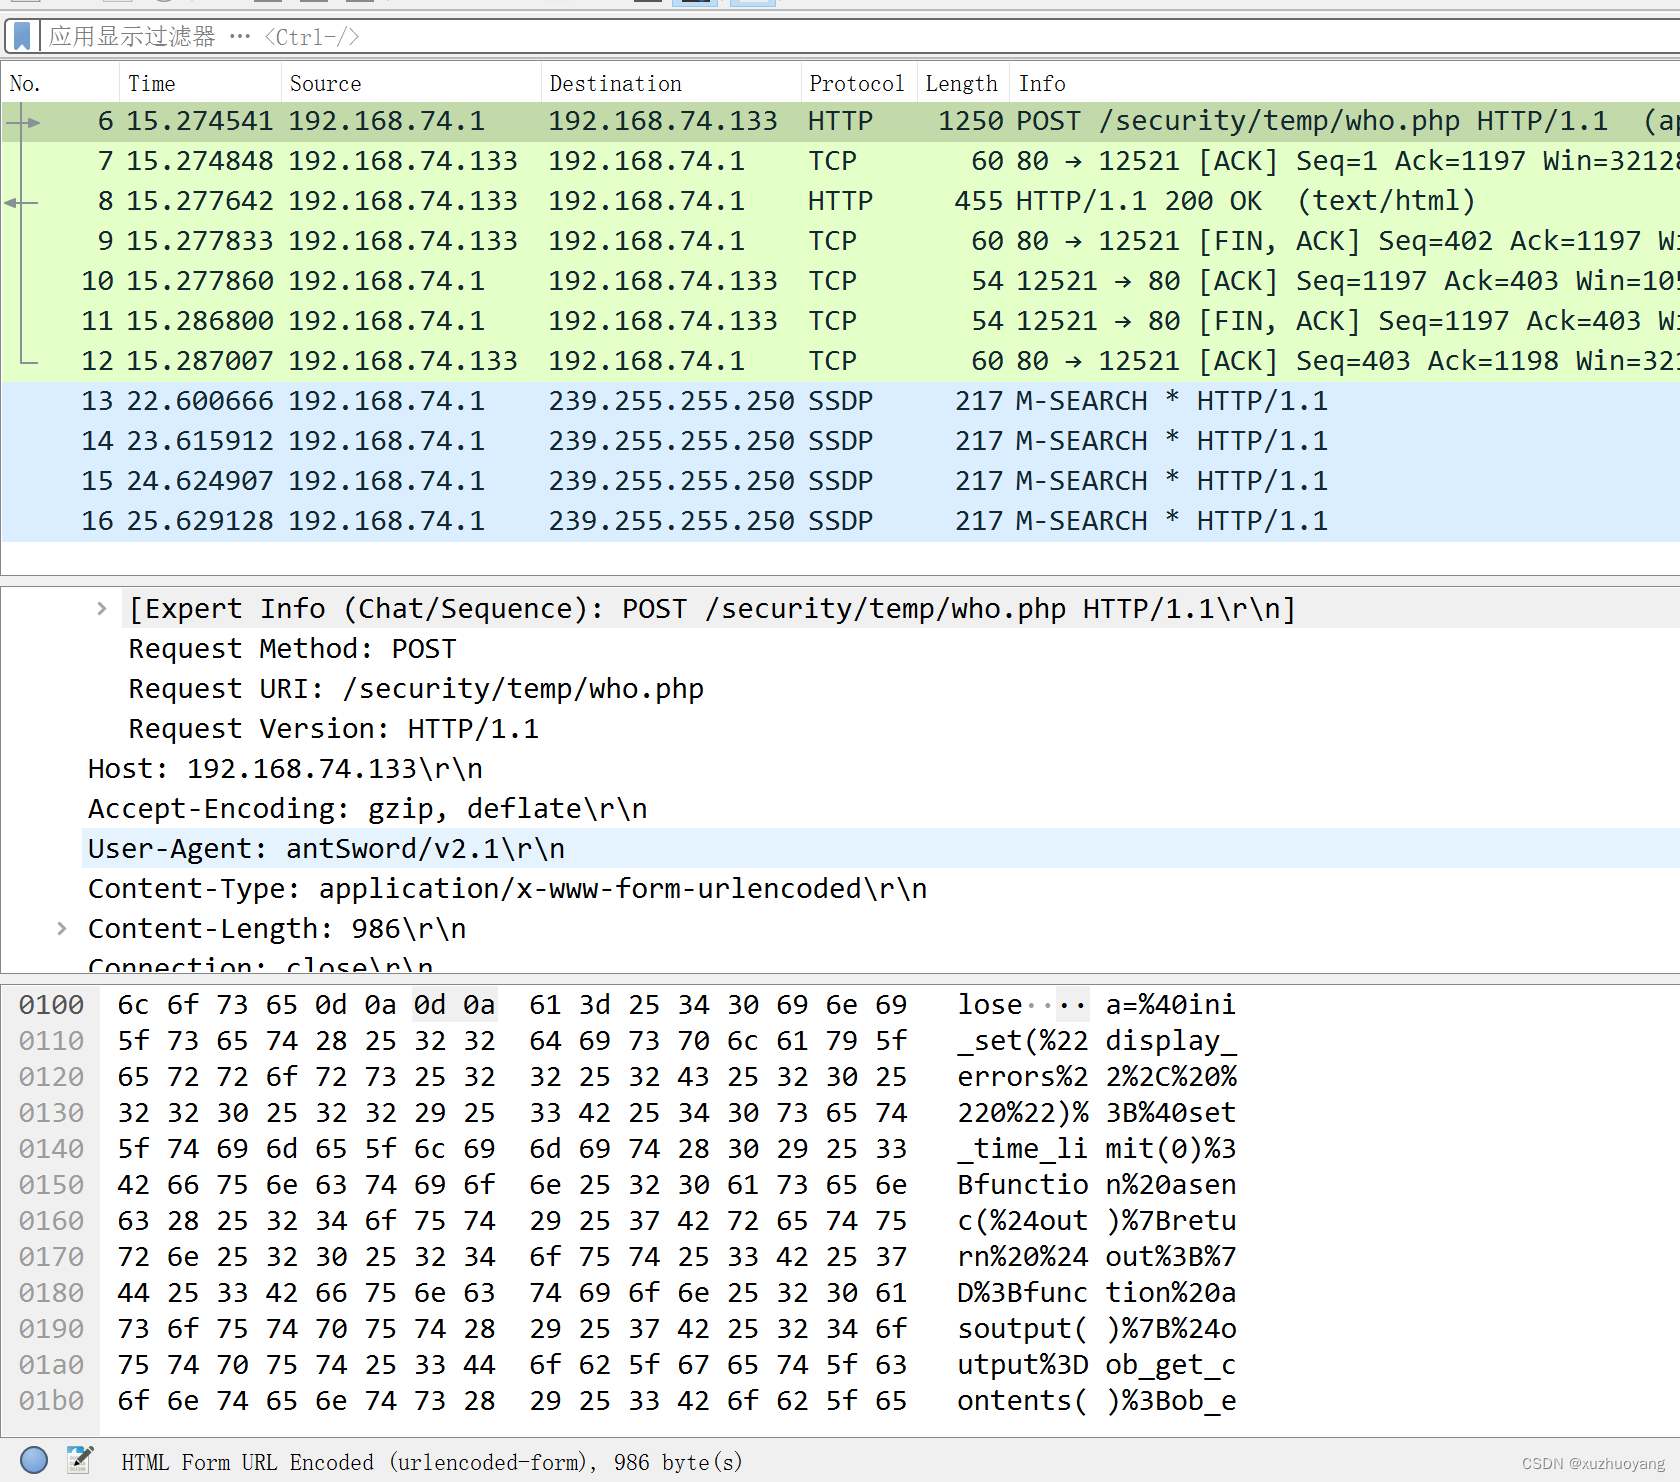Select Request URI: /security/temp/who.php line
1680x1482 pixels.
[x=416, y=689]
